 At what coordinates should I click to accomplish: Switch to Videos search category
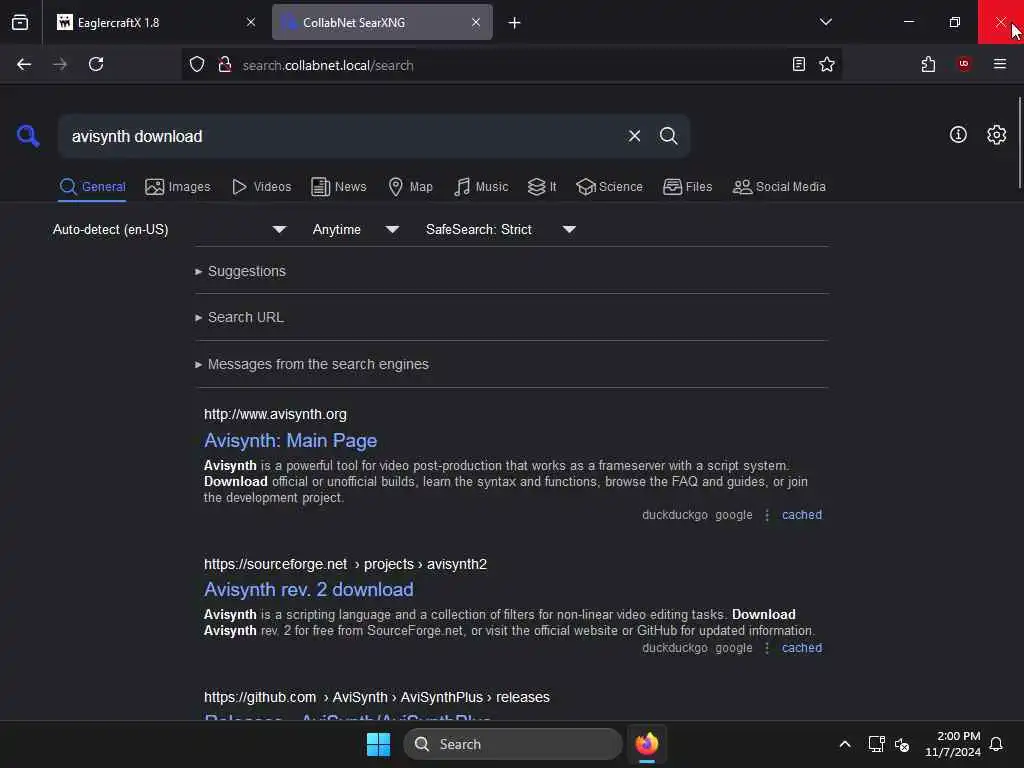point(261,187)
